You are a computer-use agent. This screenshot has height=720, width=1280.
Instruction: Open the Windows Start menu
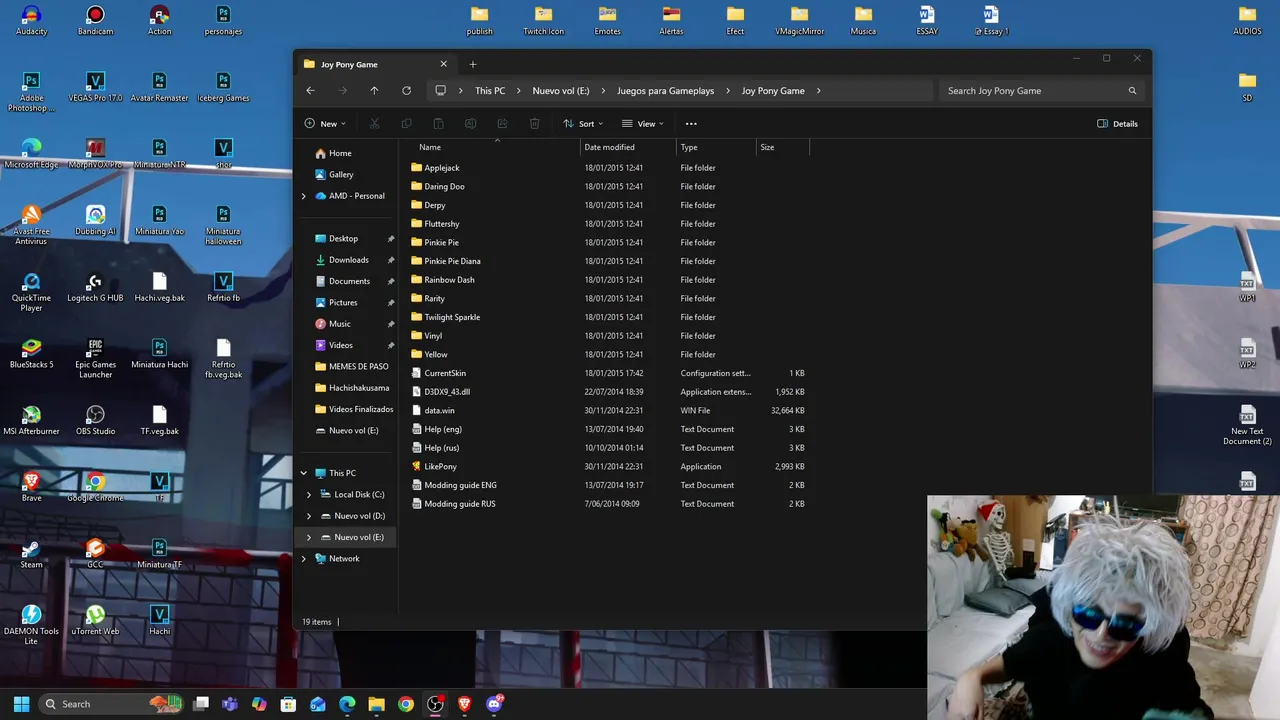[x=21, y=704]
